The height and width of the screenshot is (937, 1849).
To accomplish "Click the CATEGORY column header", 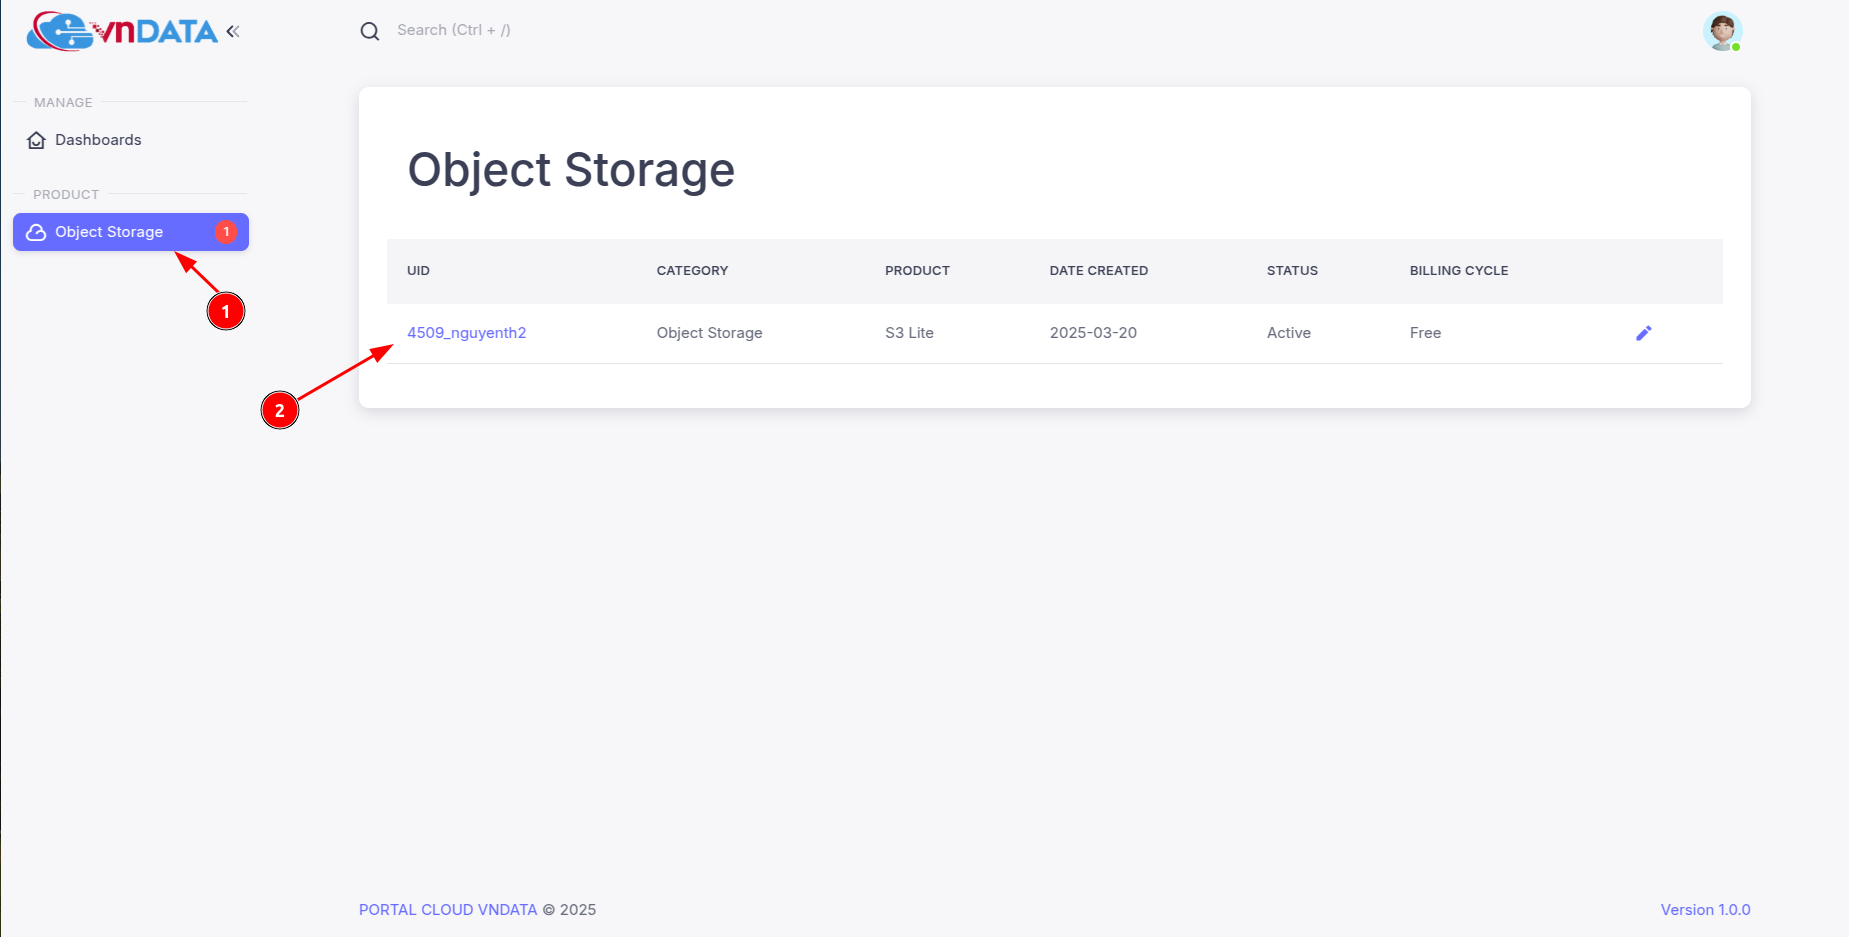I will [692, 271].
